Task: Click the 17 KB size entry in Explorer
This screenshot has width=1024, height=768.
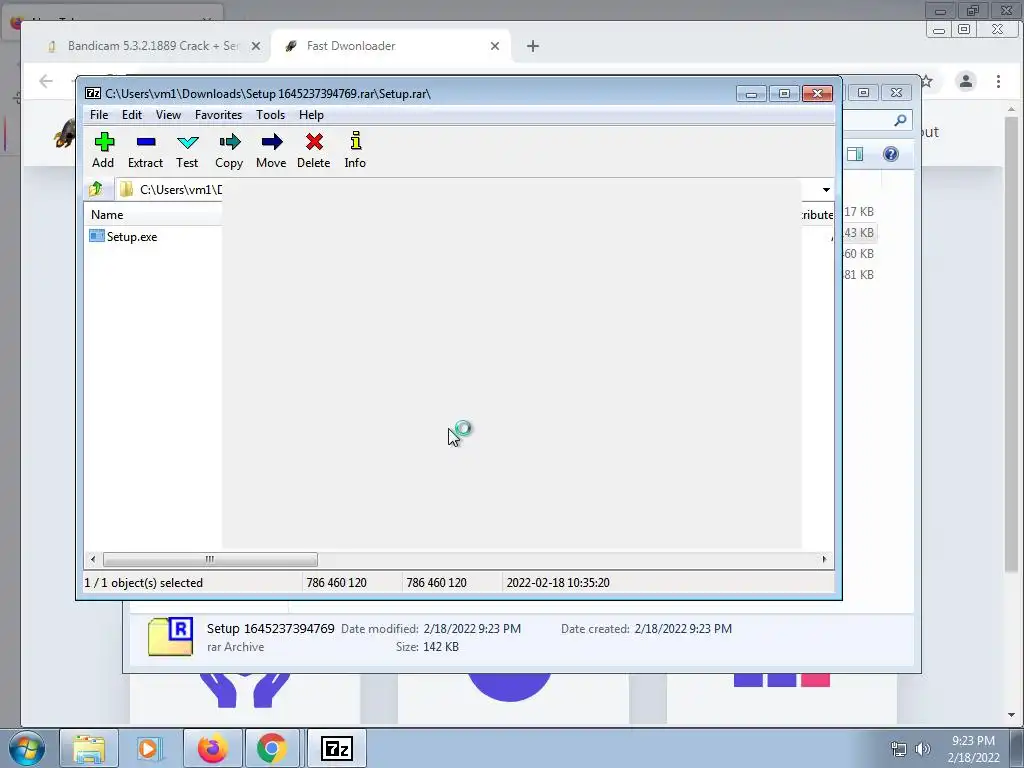Action: tap(859, 212)
